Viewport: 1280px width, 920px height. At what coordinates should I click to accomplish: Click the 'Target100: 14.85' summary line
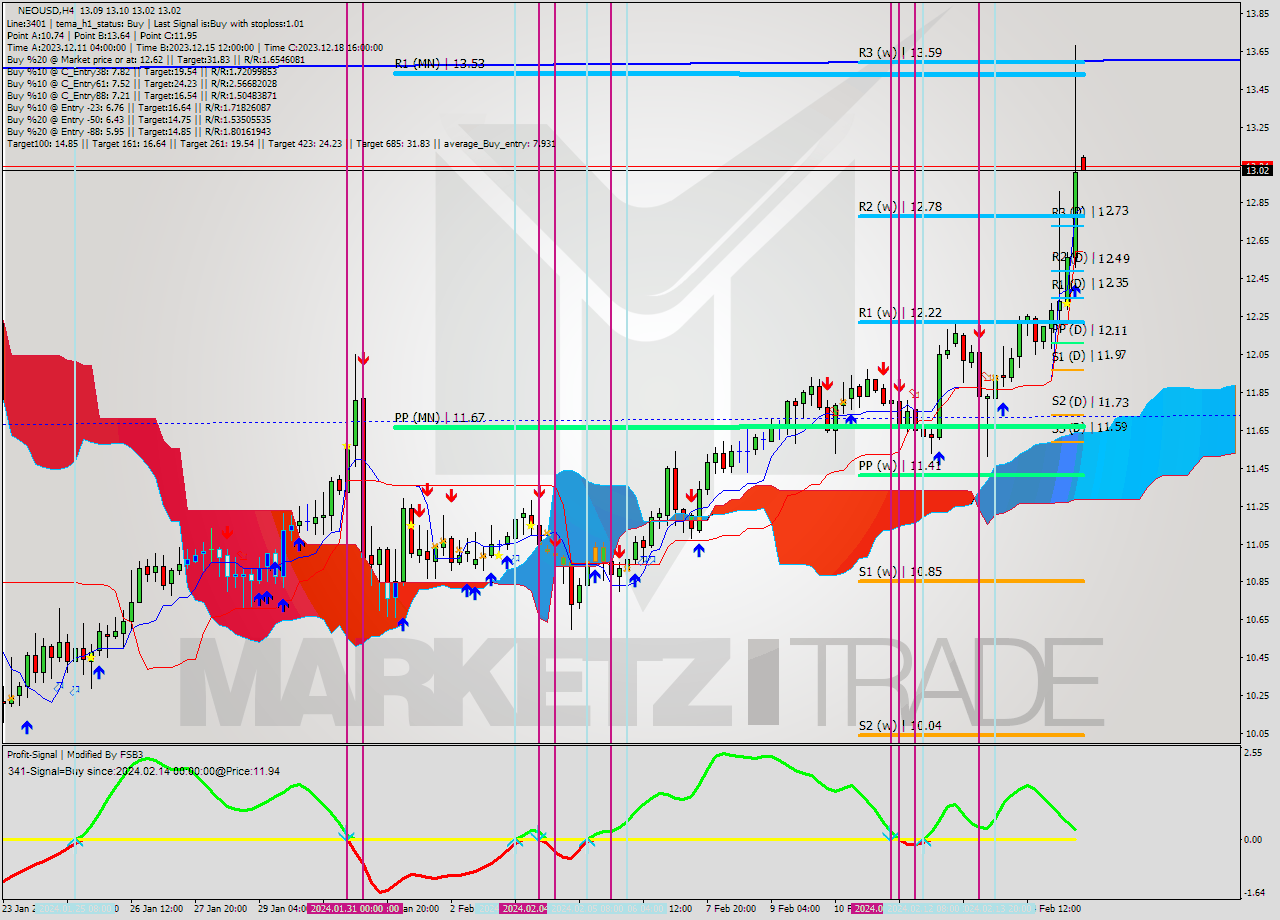[281, 143]
